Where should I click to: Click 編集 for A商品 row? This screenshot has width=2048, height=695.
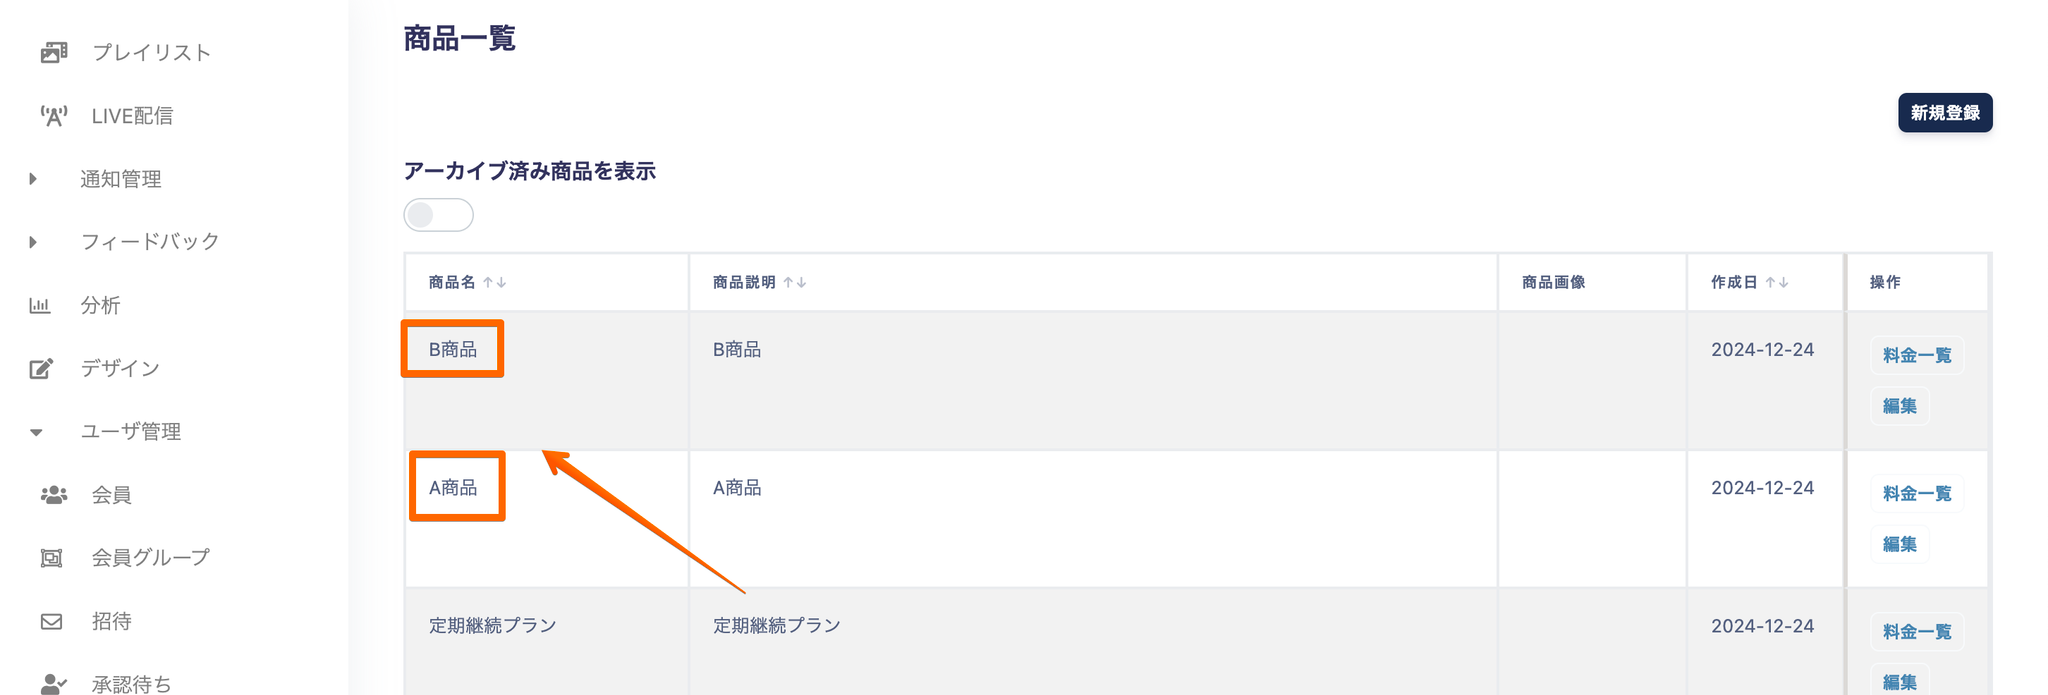click(1899, 544)
